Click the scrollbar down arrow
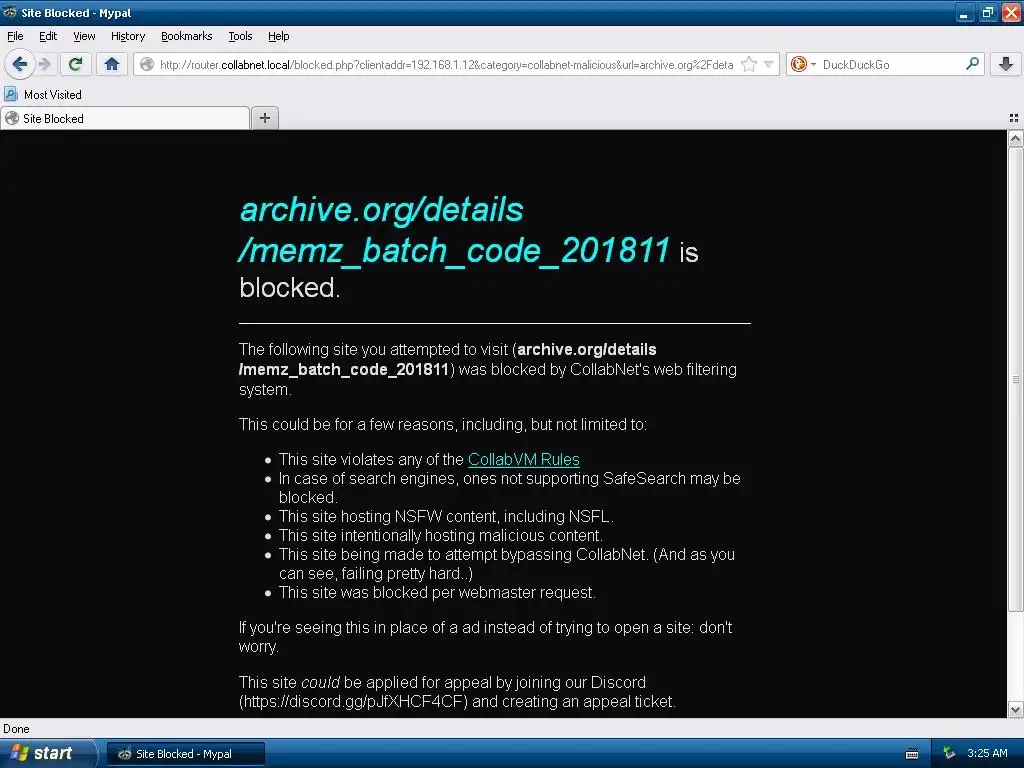Screen dimensions: 1024x768 pos(1016,709)
